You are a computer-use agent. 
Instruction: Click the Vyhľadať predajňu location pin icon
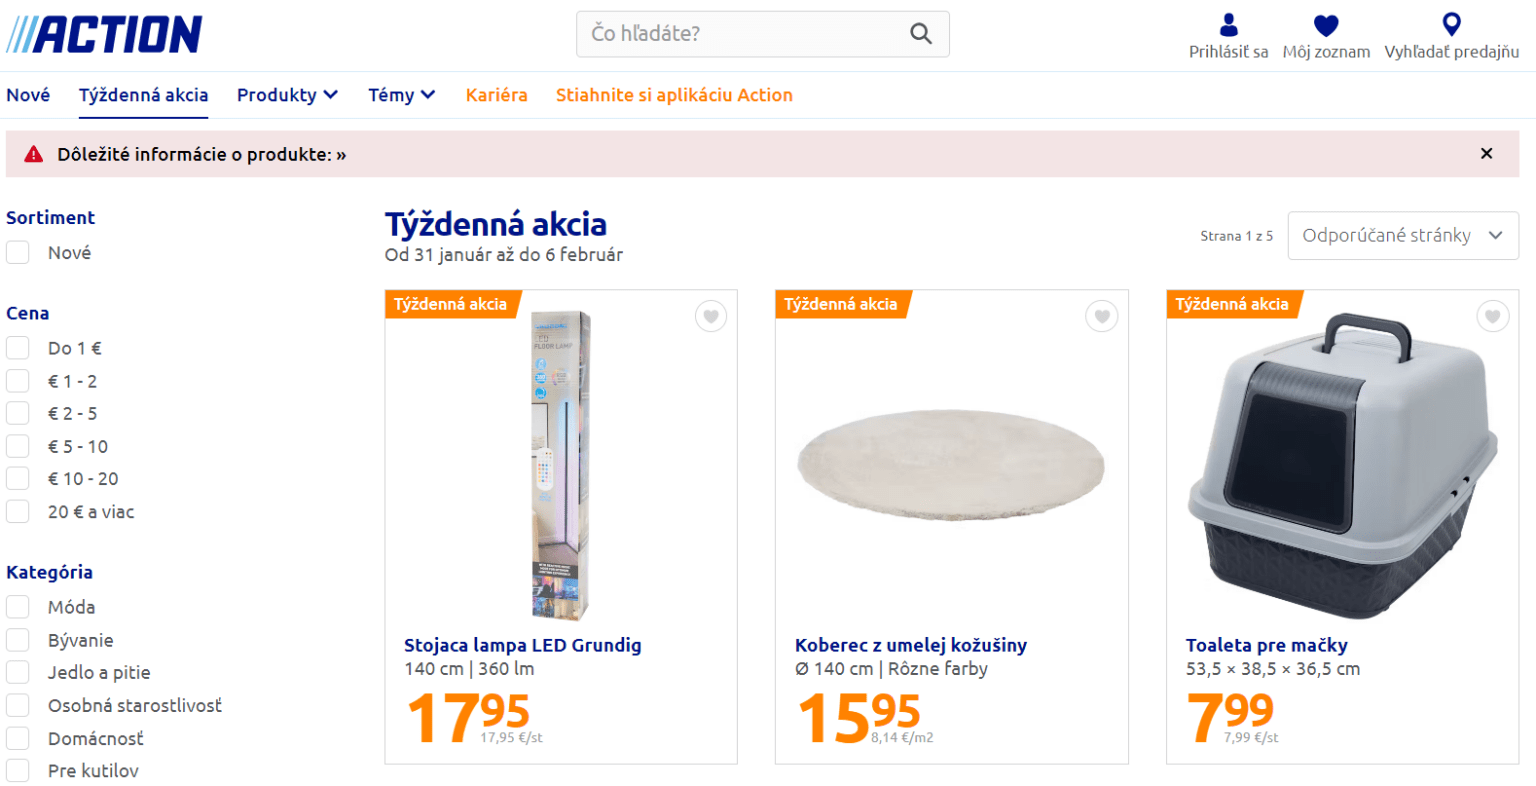tap(1451, 25)
